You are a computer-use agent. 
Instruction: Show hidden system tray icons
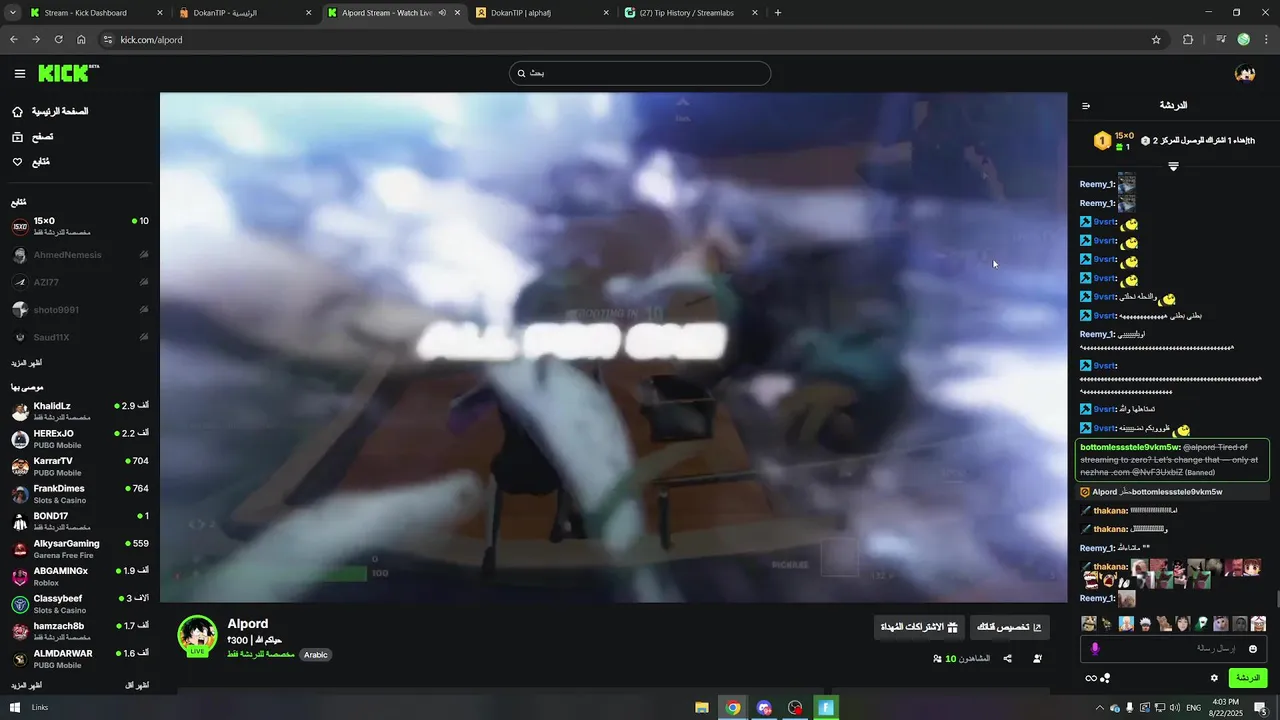point(1100,707)
